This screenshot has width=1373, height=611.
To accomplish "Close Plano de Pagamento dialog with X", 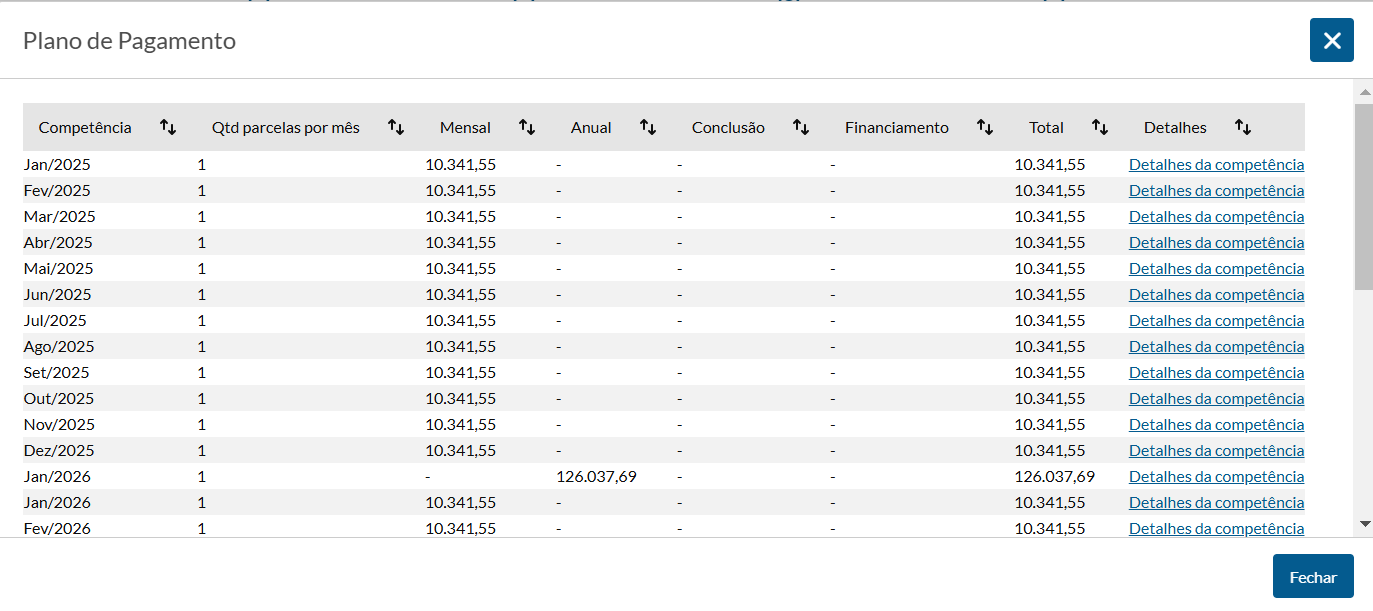I will tap(1331, 40).
